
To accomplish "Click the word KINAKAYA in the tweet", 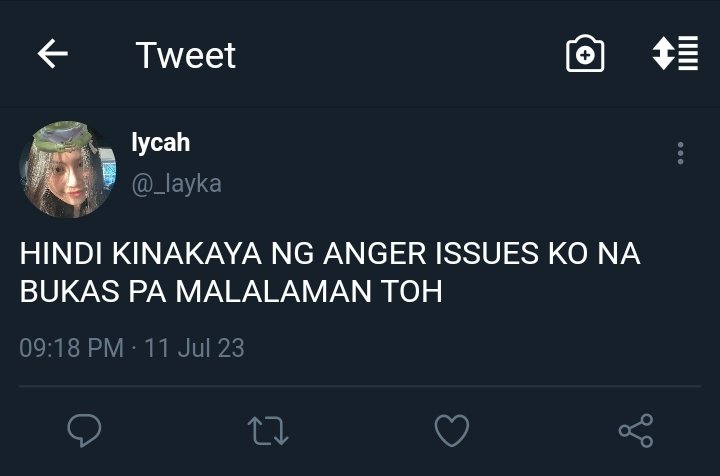I will 187,253.
